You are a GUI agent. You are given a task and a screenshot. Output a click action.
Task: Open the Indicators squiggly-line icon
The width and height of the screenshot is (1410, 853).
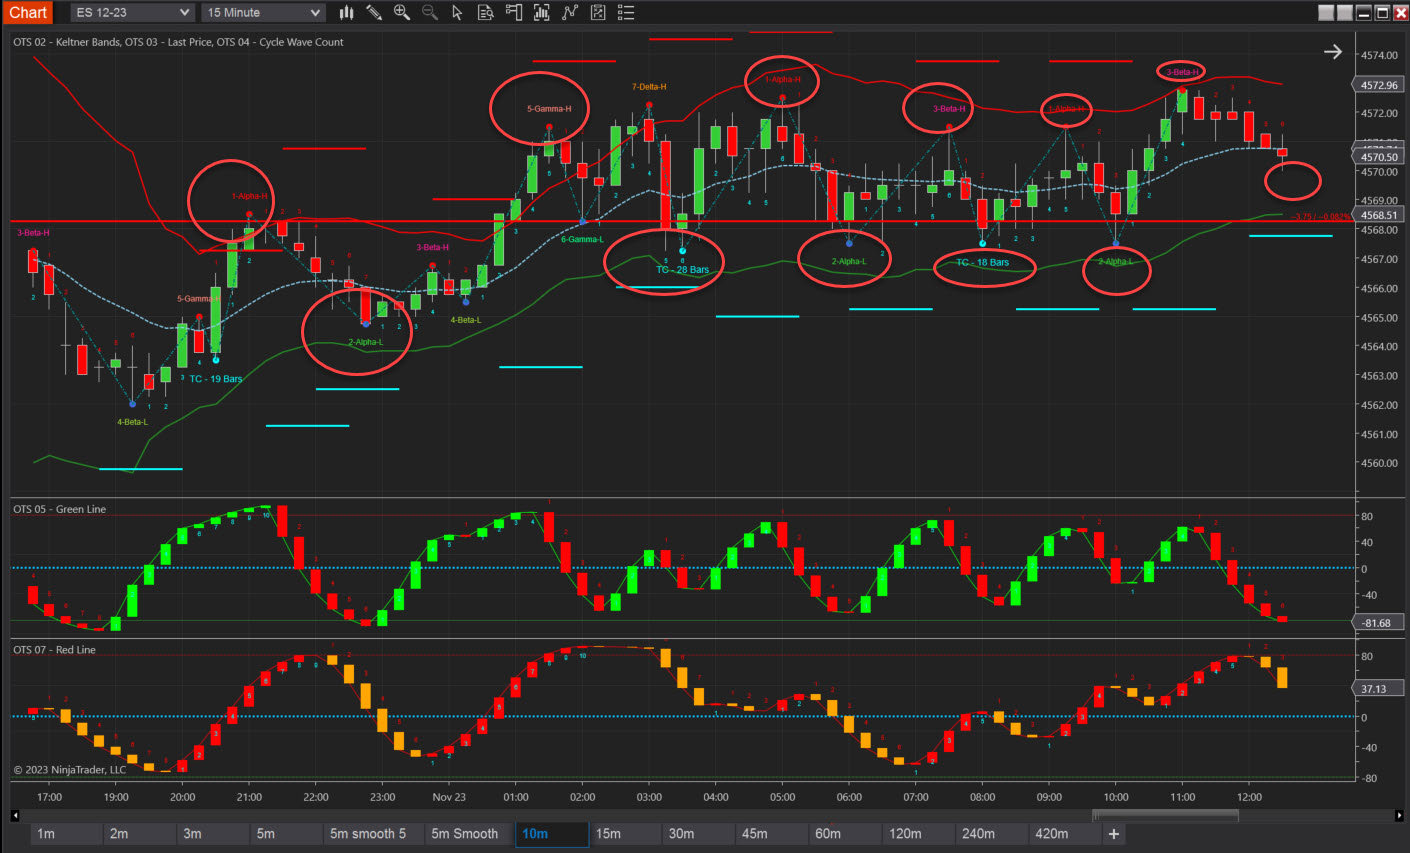tap(570, 12)
